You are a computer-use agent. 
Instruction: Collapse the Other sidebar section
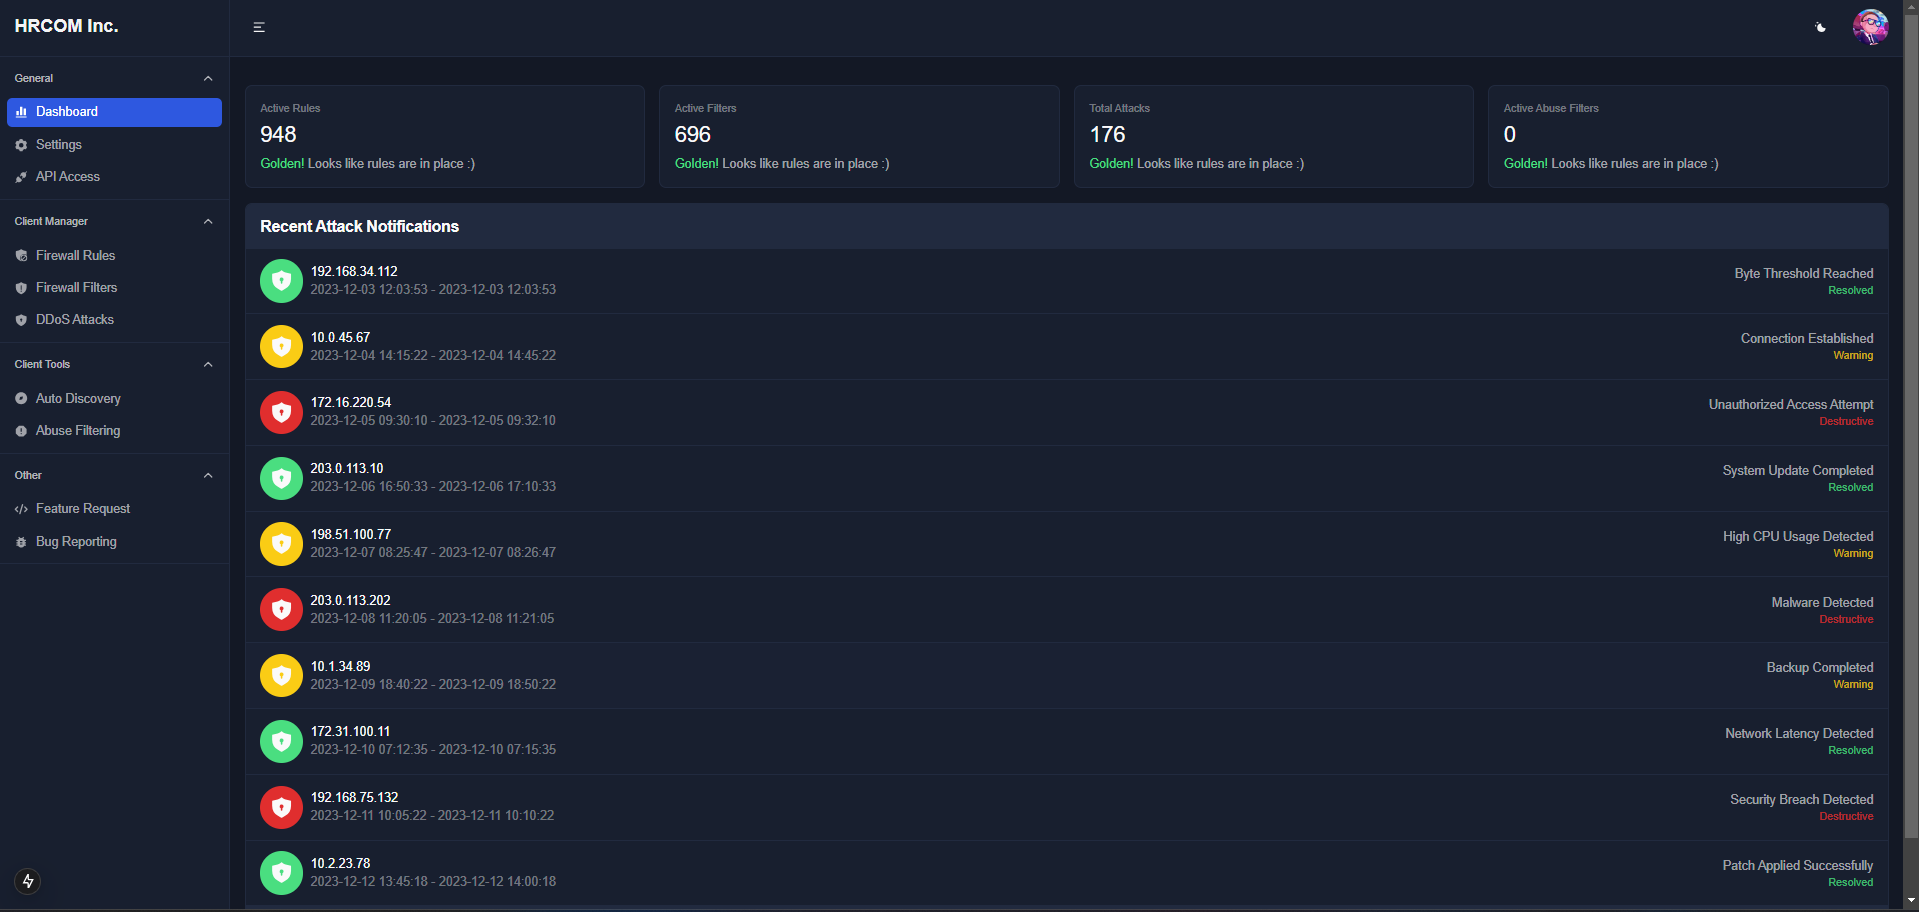208,475
